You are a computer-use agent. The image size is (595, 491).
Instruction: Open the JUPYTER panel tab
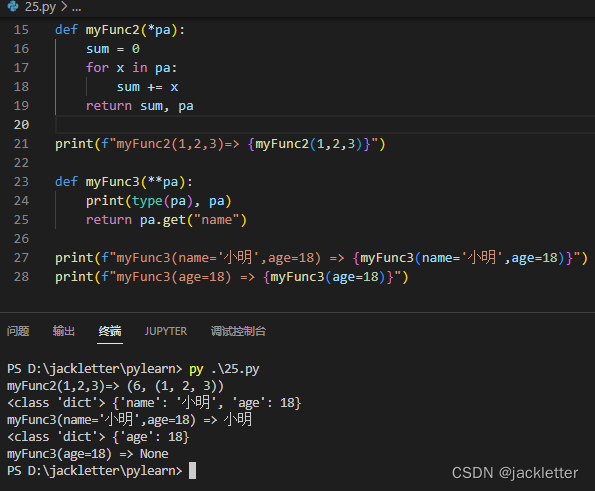(x=165, y=331)
